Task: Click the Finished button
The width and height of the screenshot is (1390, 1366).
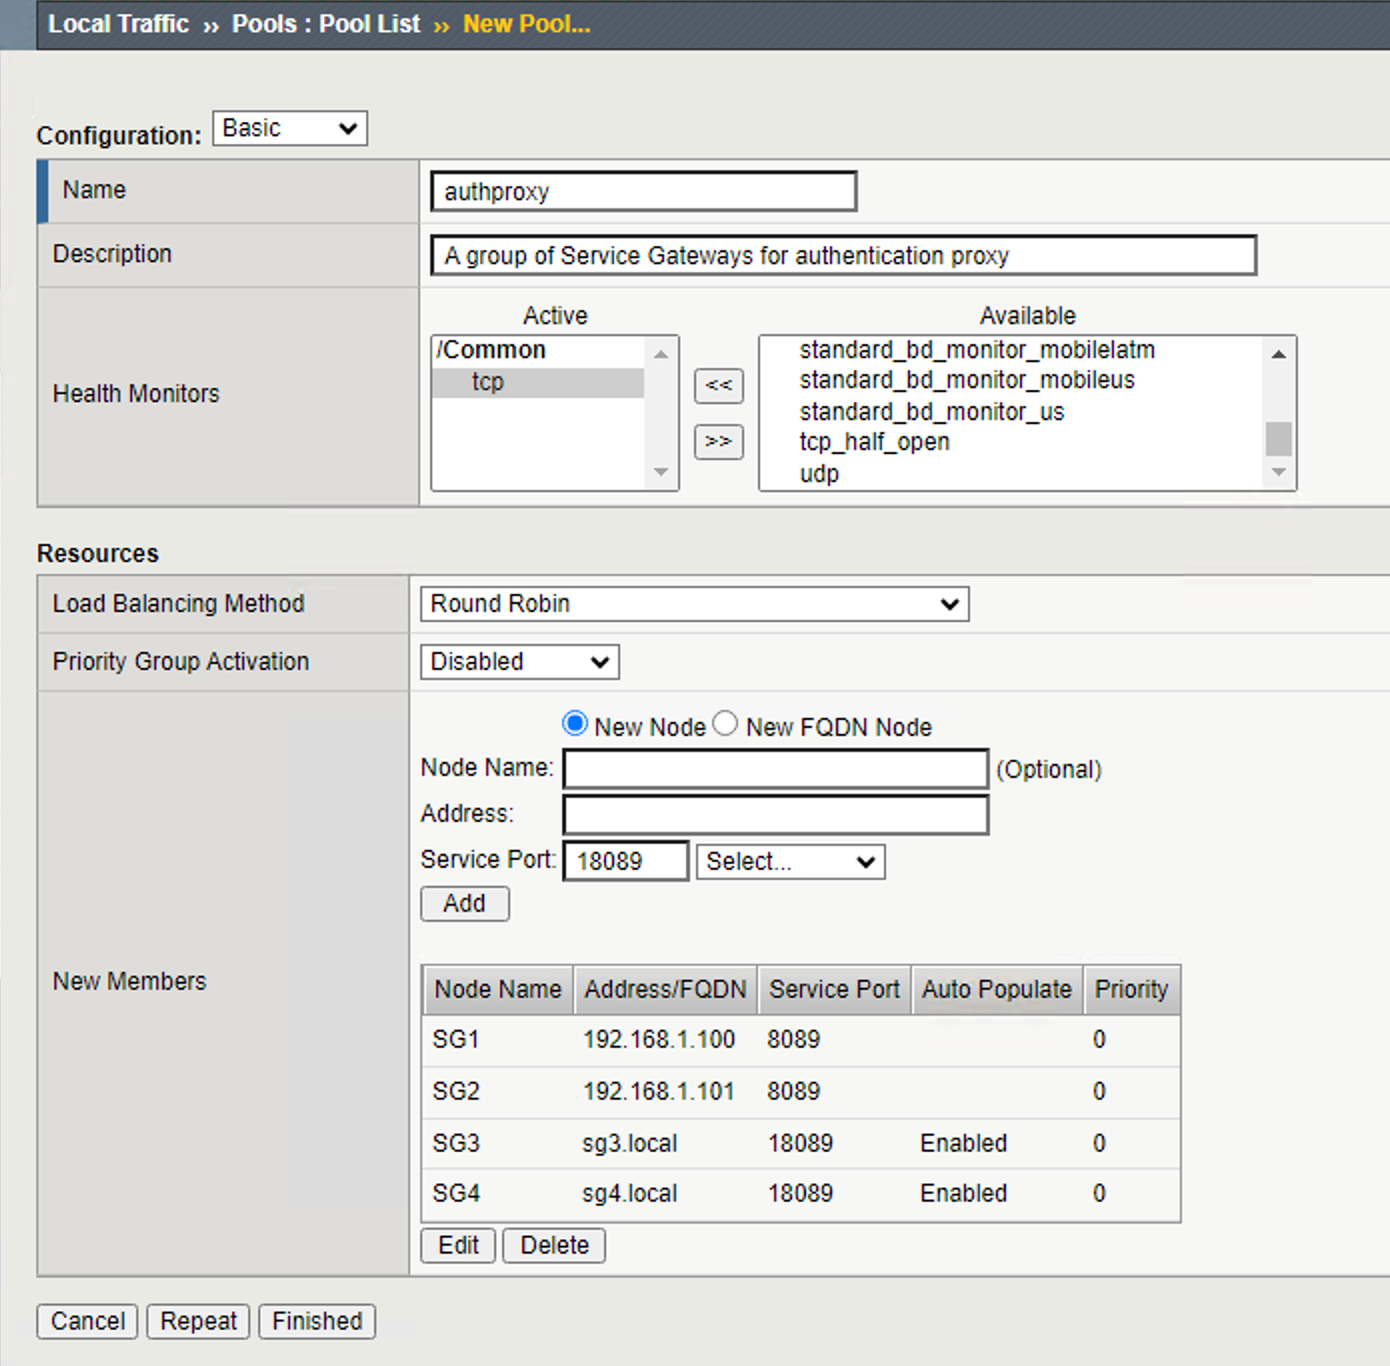Action: tap(316, 1320)
